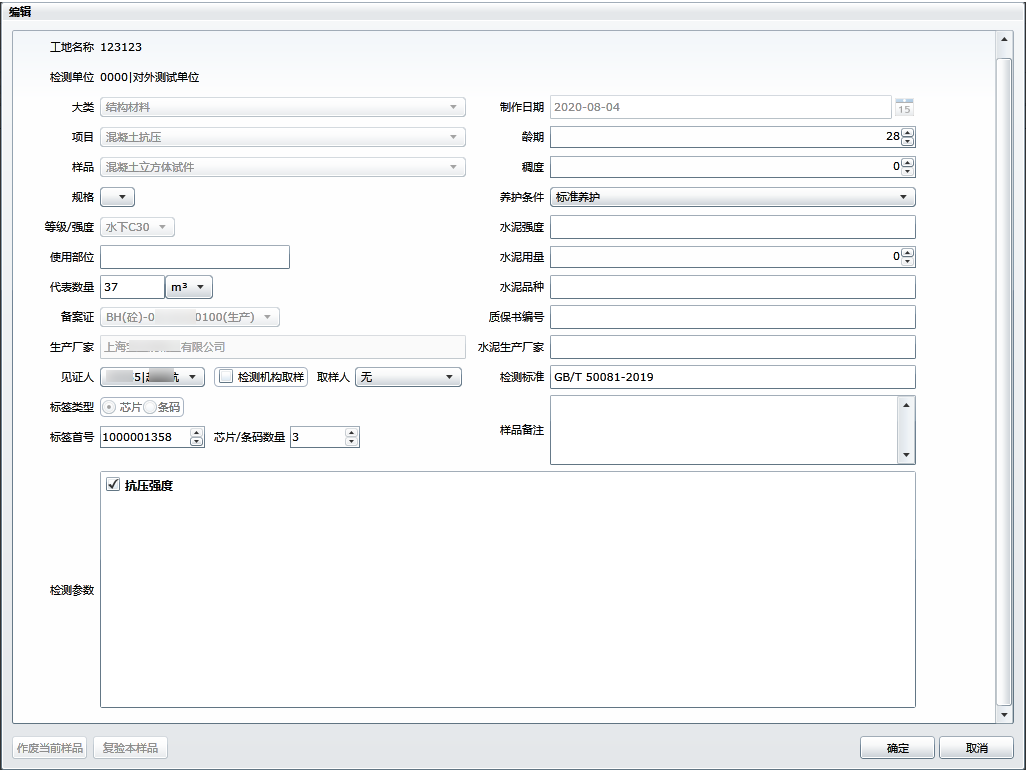This screenshot has height=770, width=1026.
Task: Open the 规格 dropdown list
Action: (117, 197)
